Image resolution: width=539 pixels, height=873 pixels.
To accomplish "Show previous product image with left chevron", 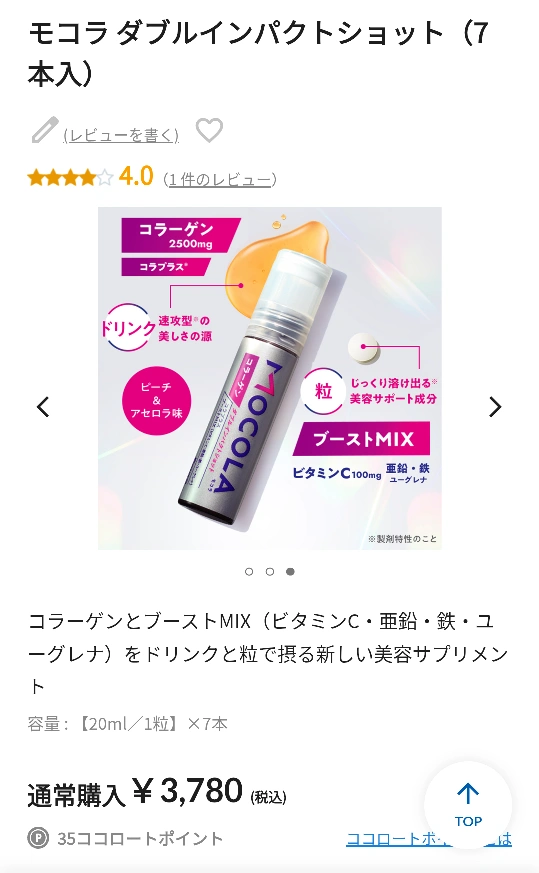I will tap(43, 407).
